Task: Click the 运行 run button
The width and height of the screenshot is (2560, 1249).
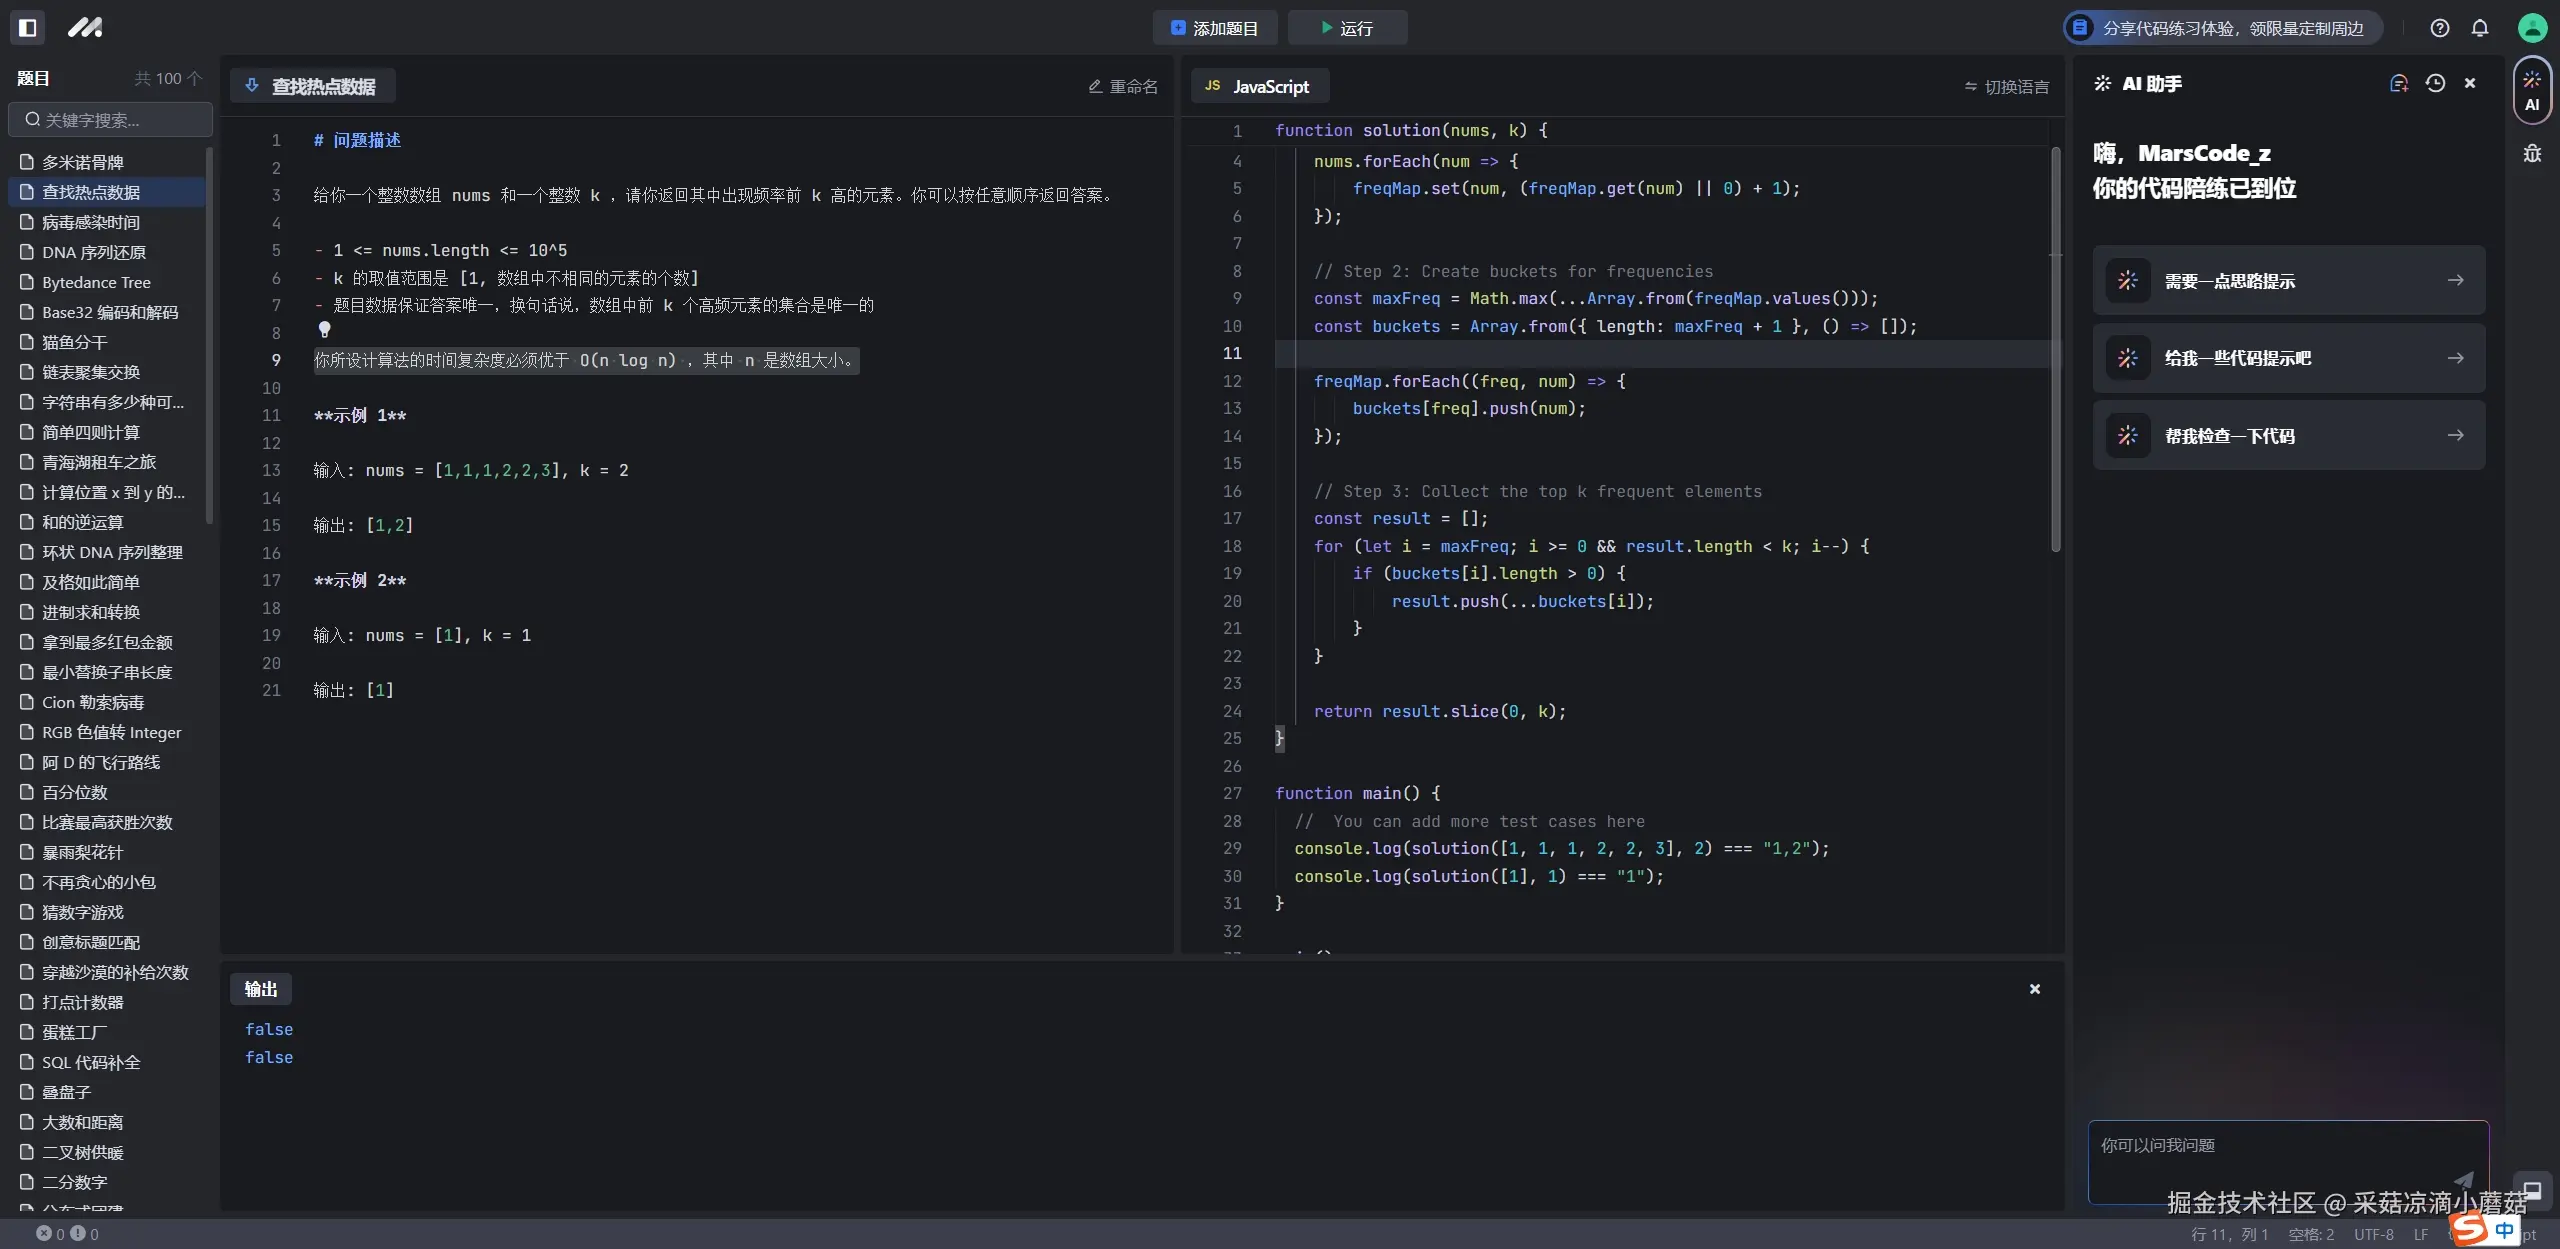Action: point(1346,28)
